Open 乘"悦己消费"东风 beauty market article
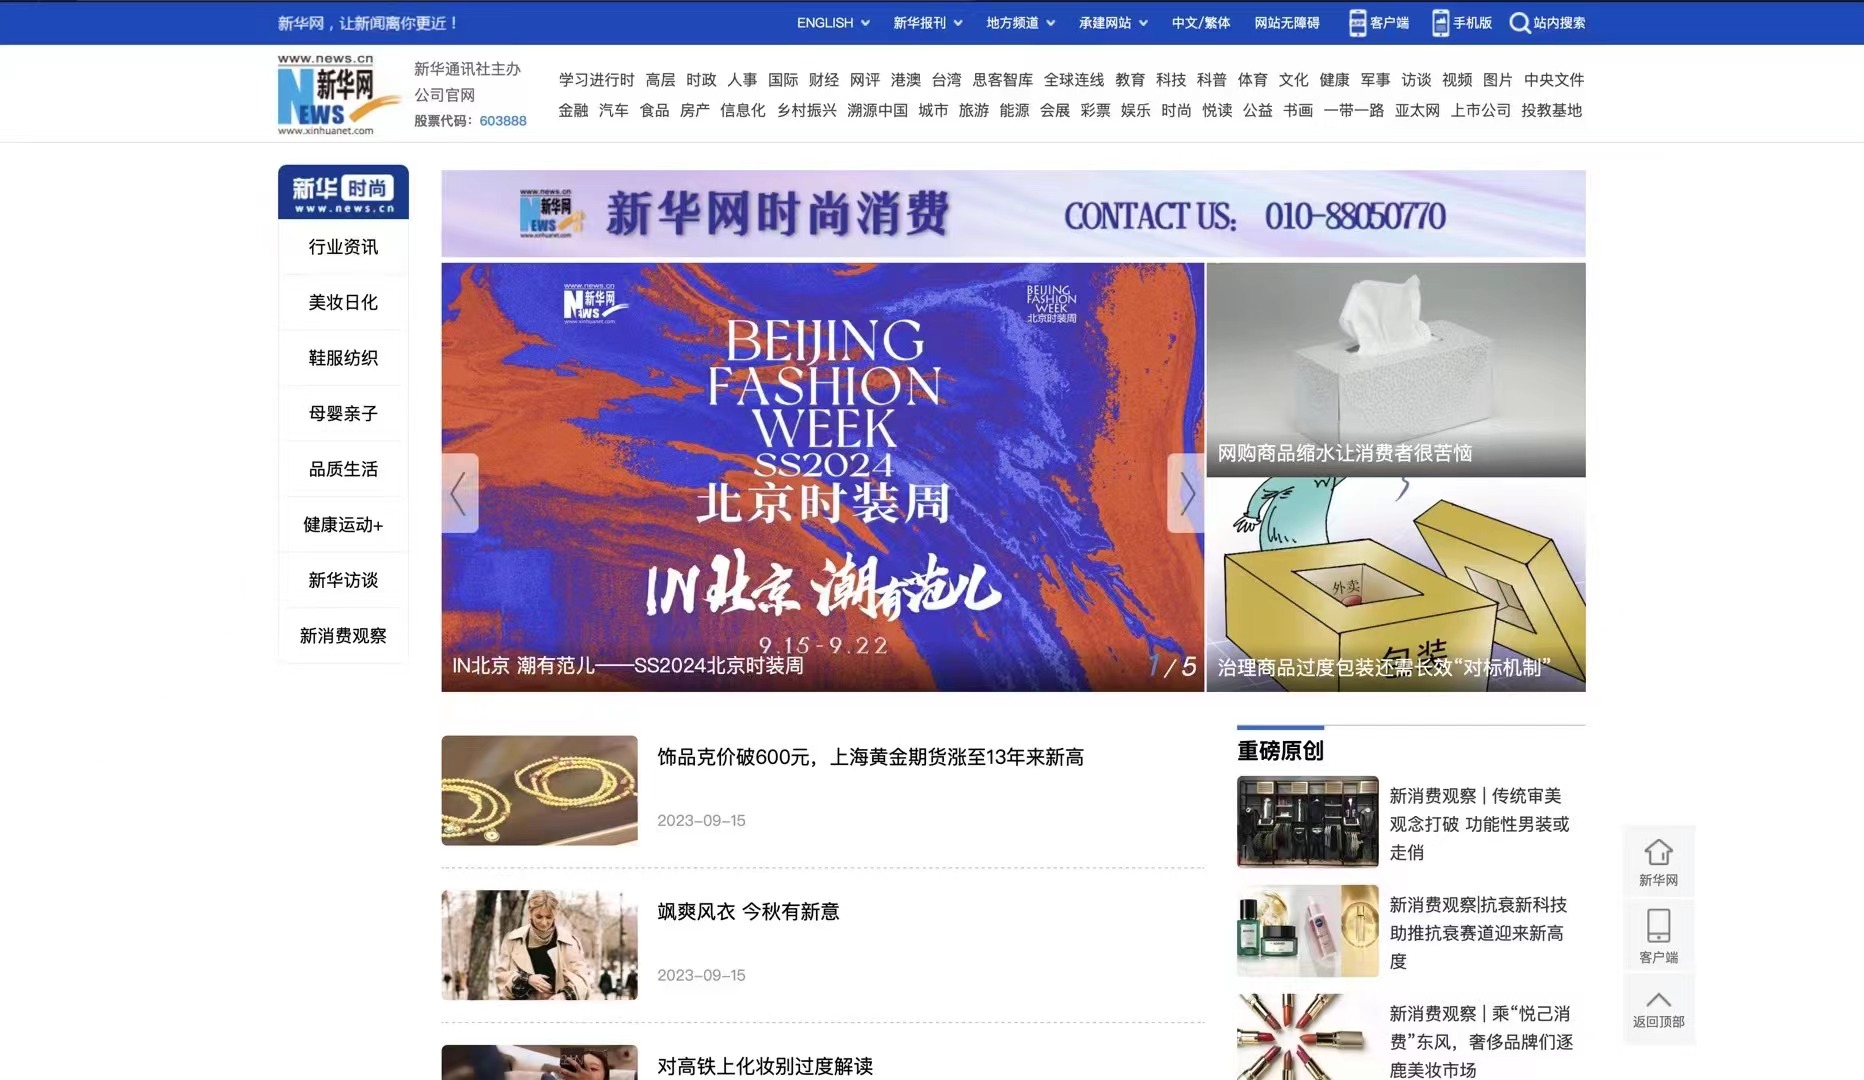The width and height of the screenshot is (1864, 1080). pyautogui.click(x=1481, y=1042)
